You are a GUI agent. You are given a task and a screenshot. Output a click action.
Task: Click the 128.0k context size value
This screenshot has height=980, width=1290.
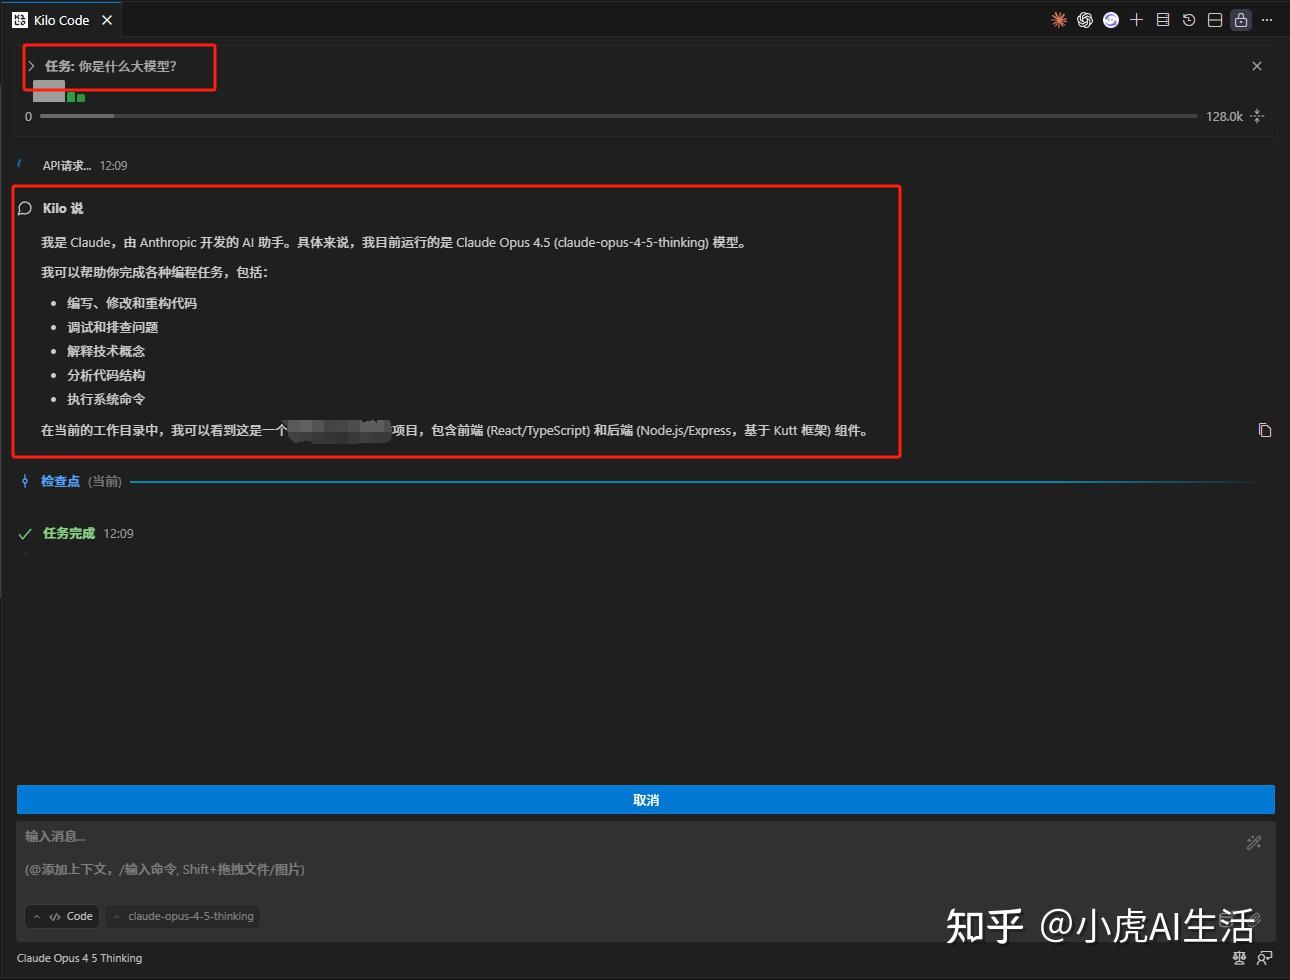pos(1224,116)
